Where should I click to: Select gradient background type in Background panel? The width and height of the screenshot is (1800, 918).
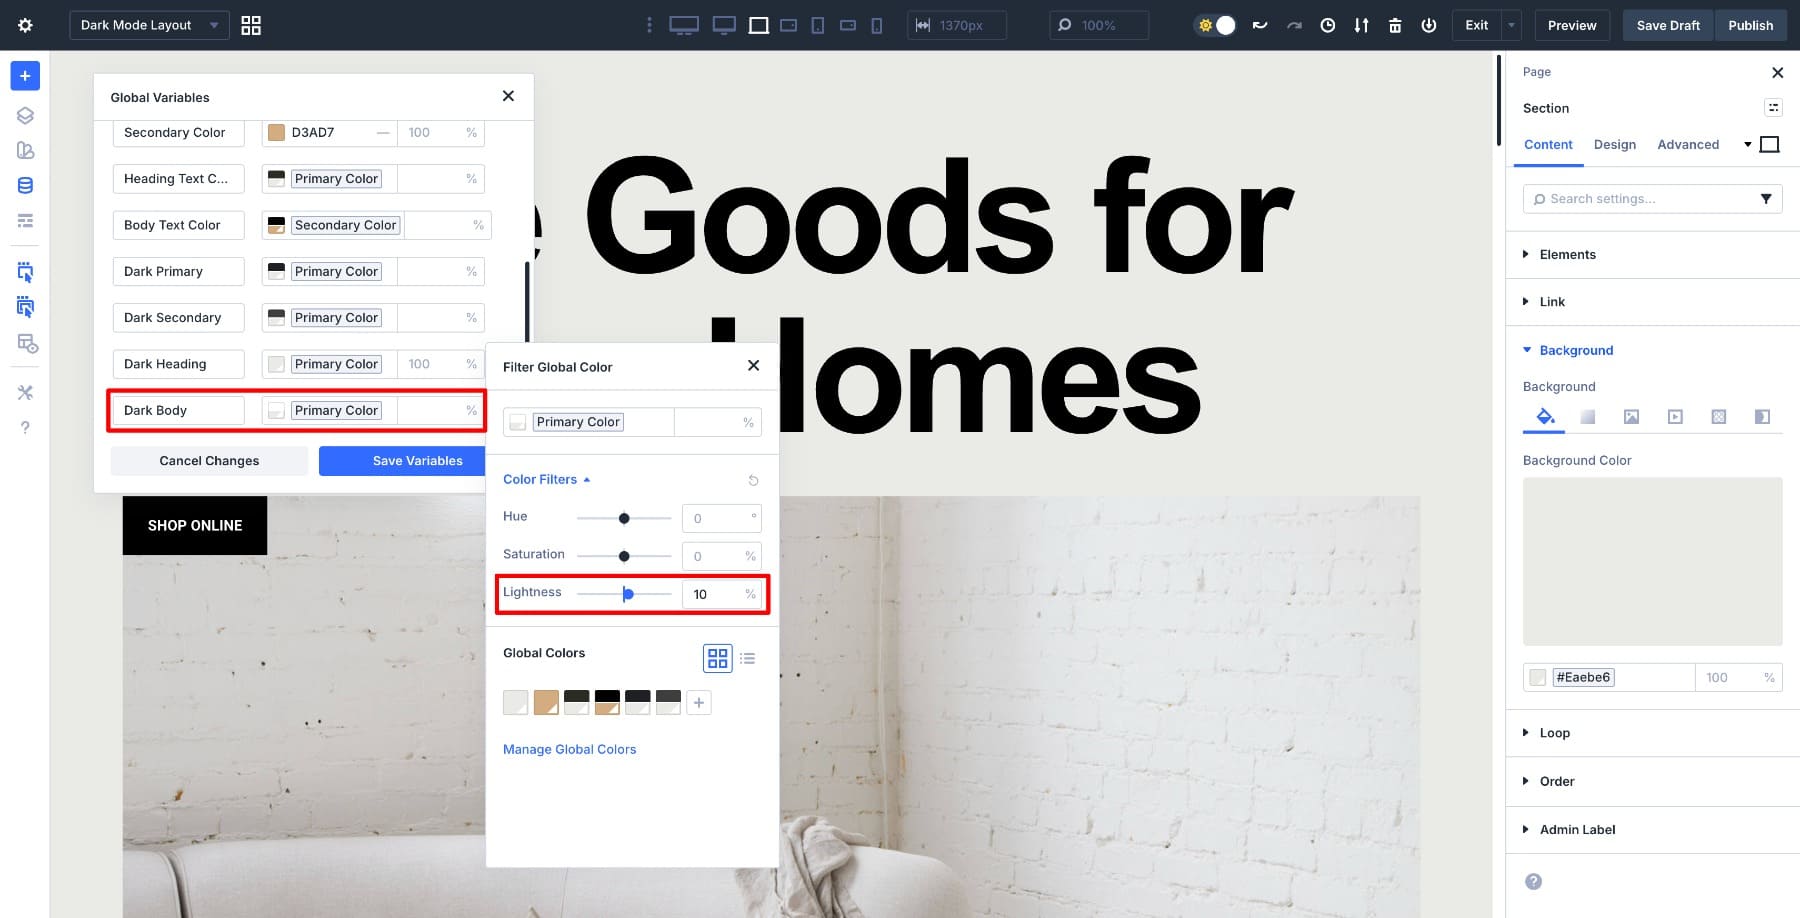point(1587,417)
